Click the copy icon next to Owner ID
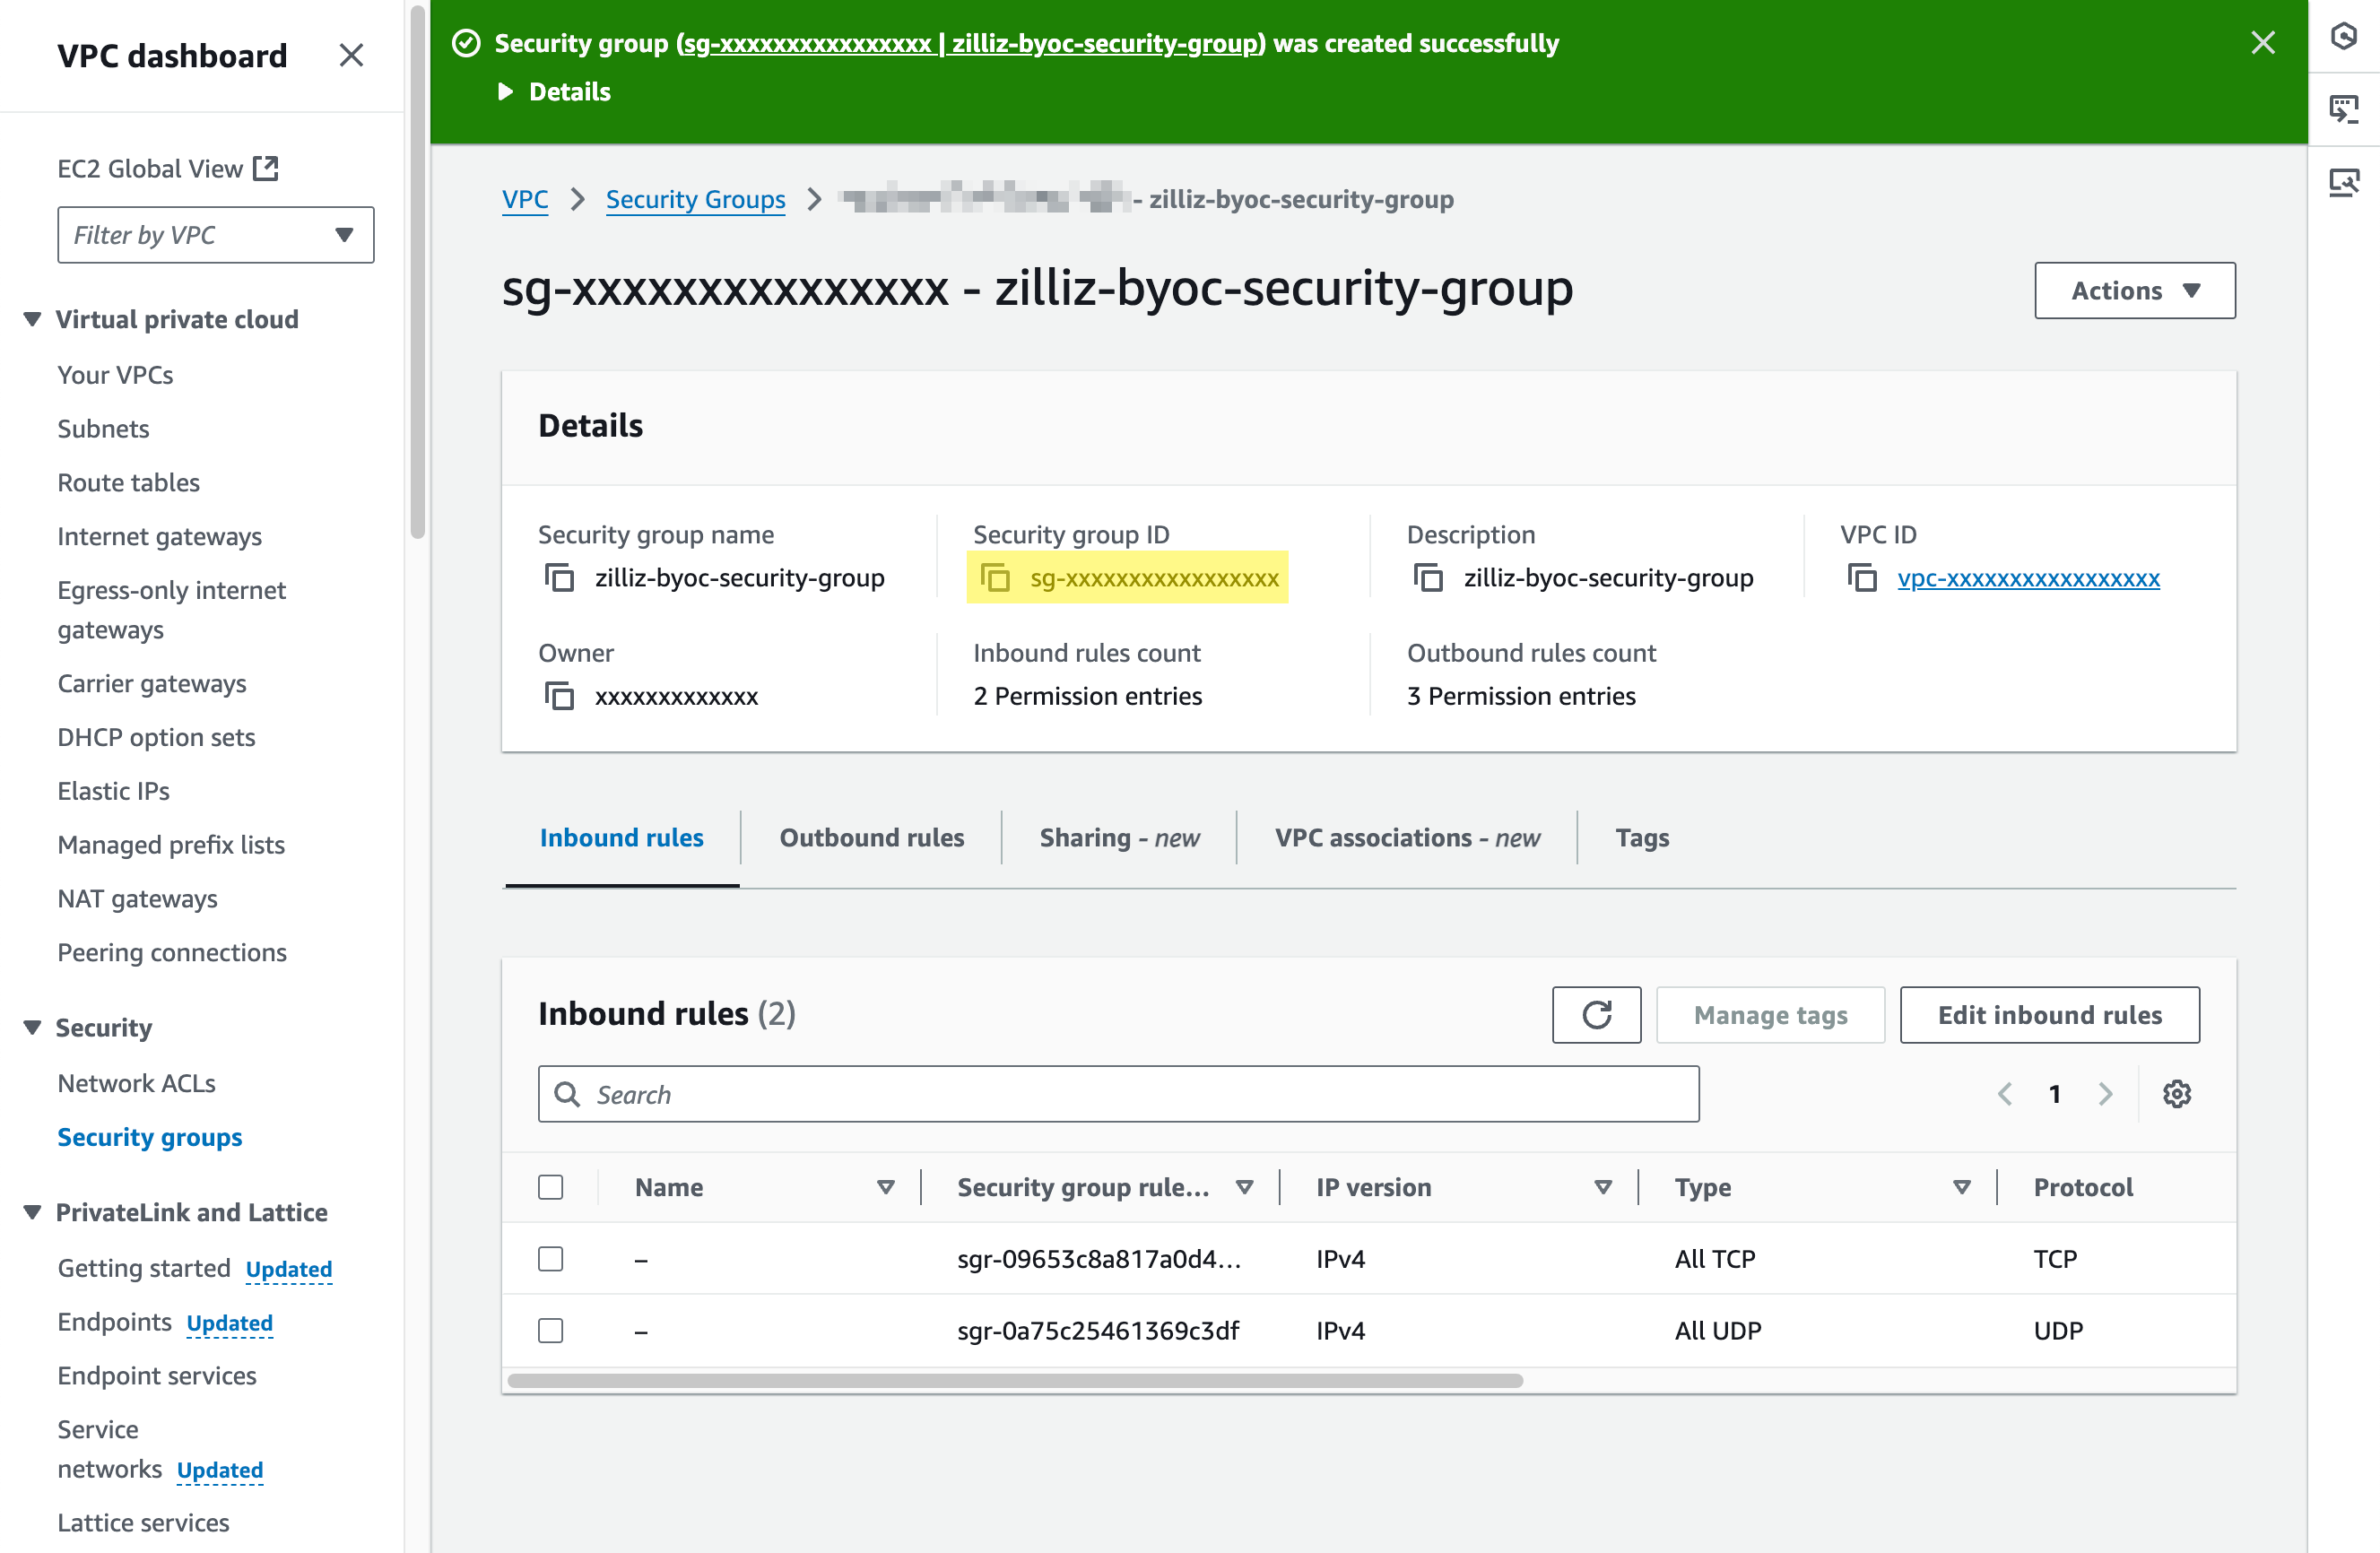The width and height of the screenshot is (2380, 1553). (562, 694)
